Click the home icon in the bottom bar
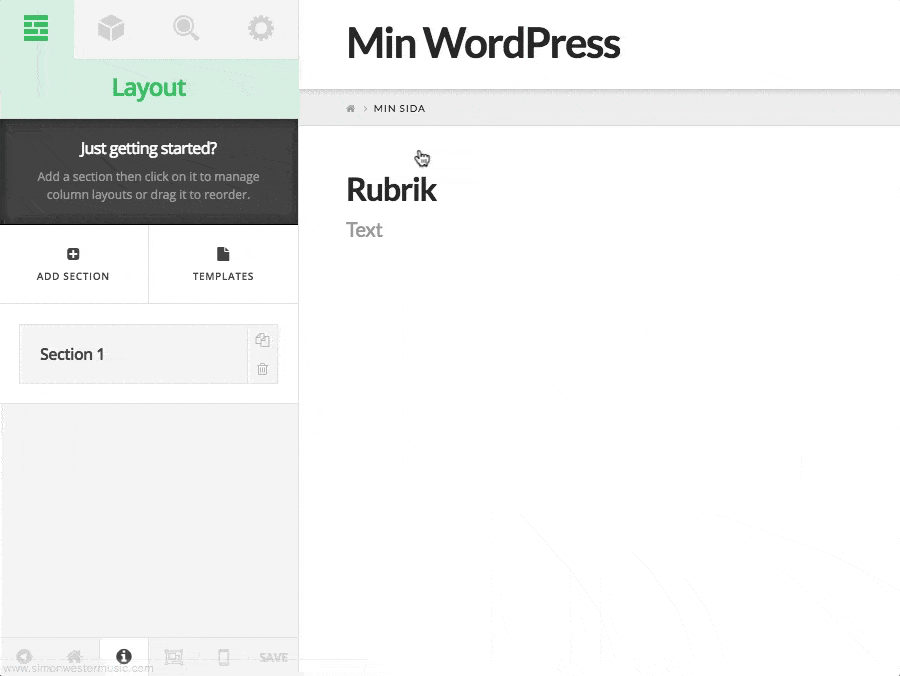 pyautogui.click(x=74, y=656)
